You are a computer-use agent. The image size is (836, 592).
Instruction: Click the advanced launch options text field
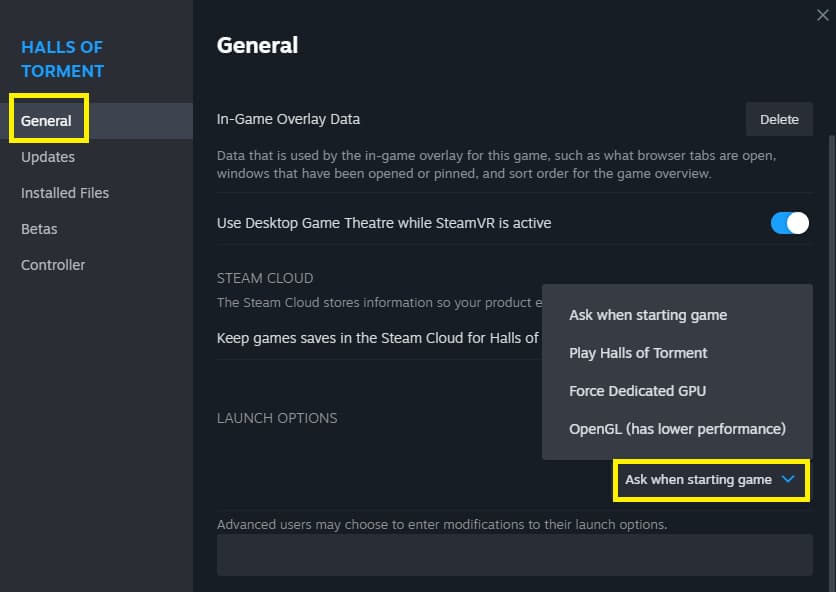point(514,555)
